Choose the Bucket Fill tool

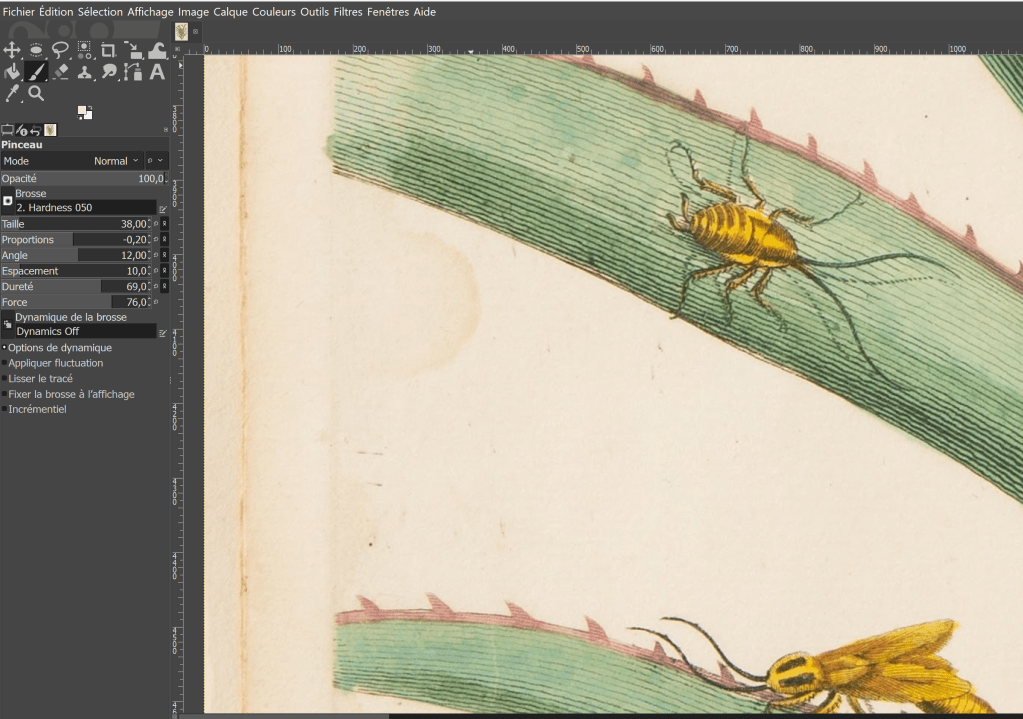tap(12, 72)
